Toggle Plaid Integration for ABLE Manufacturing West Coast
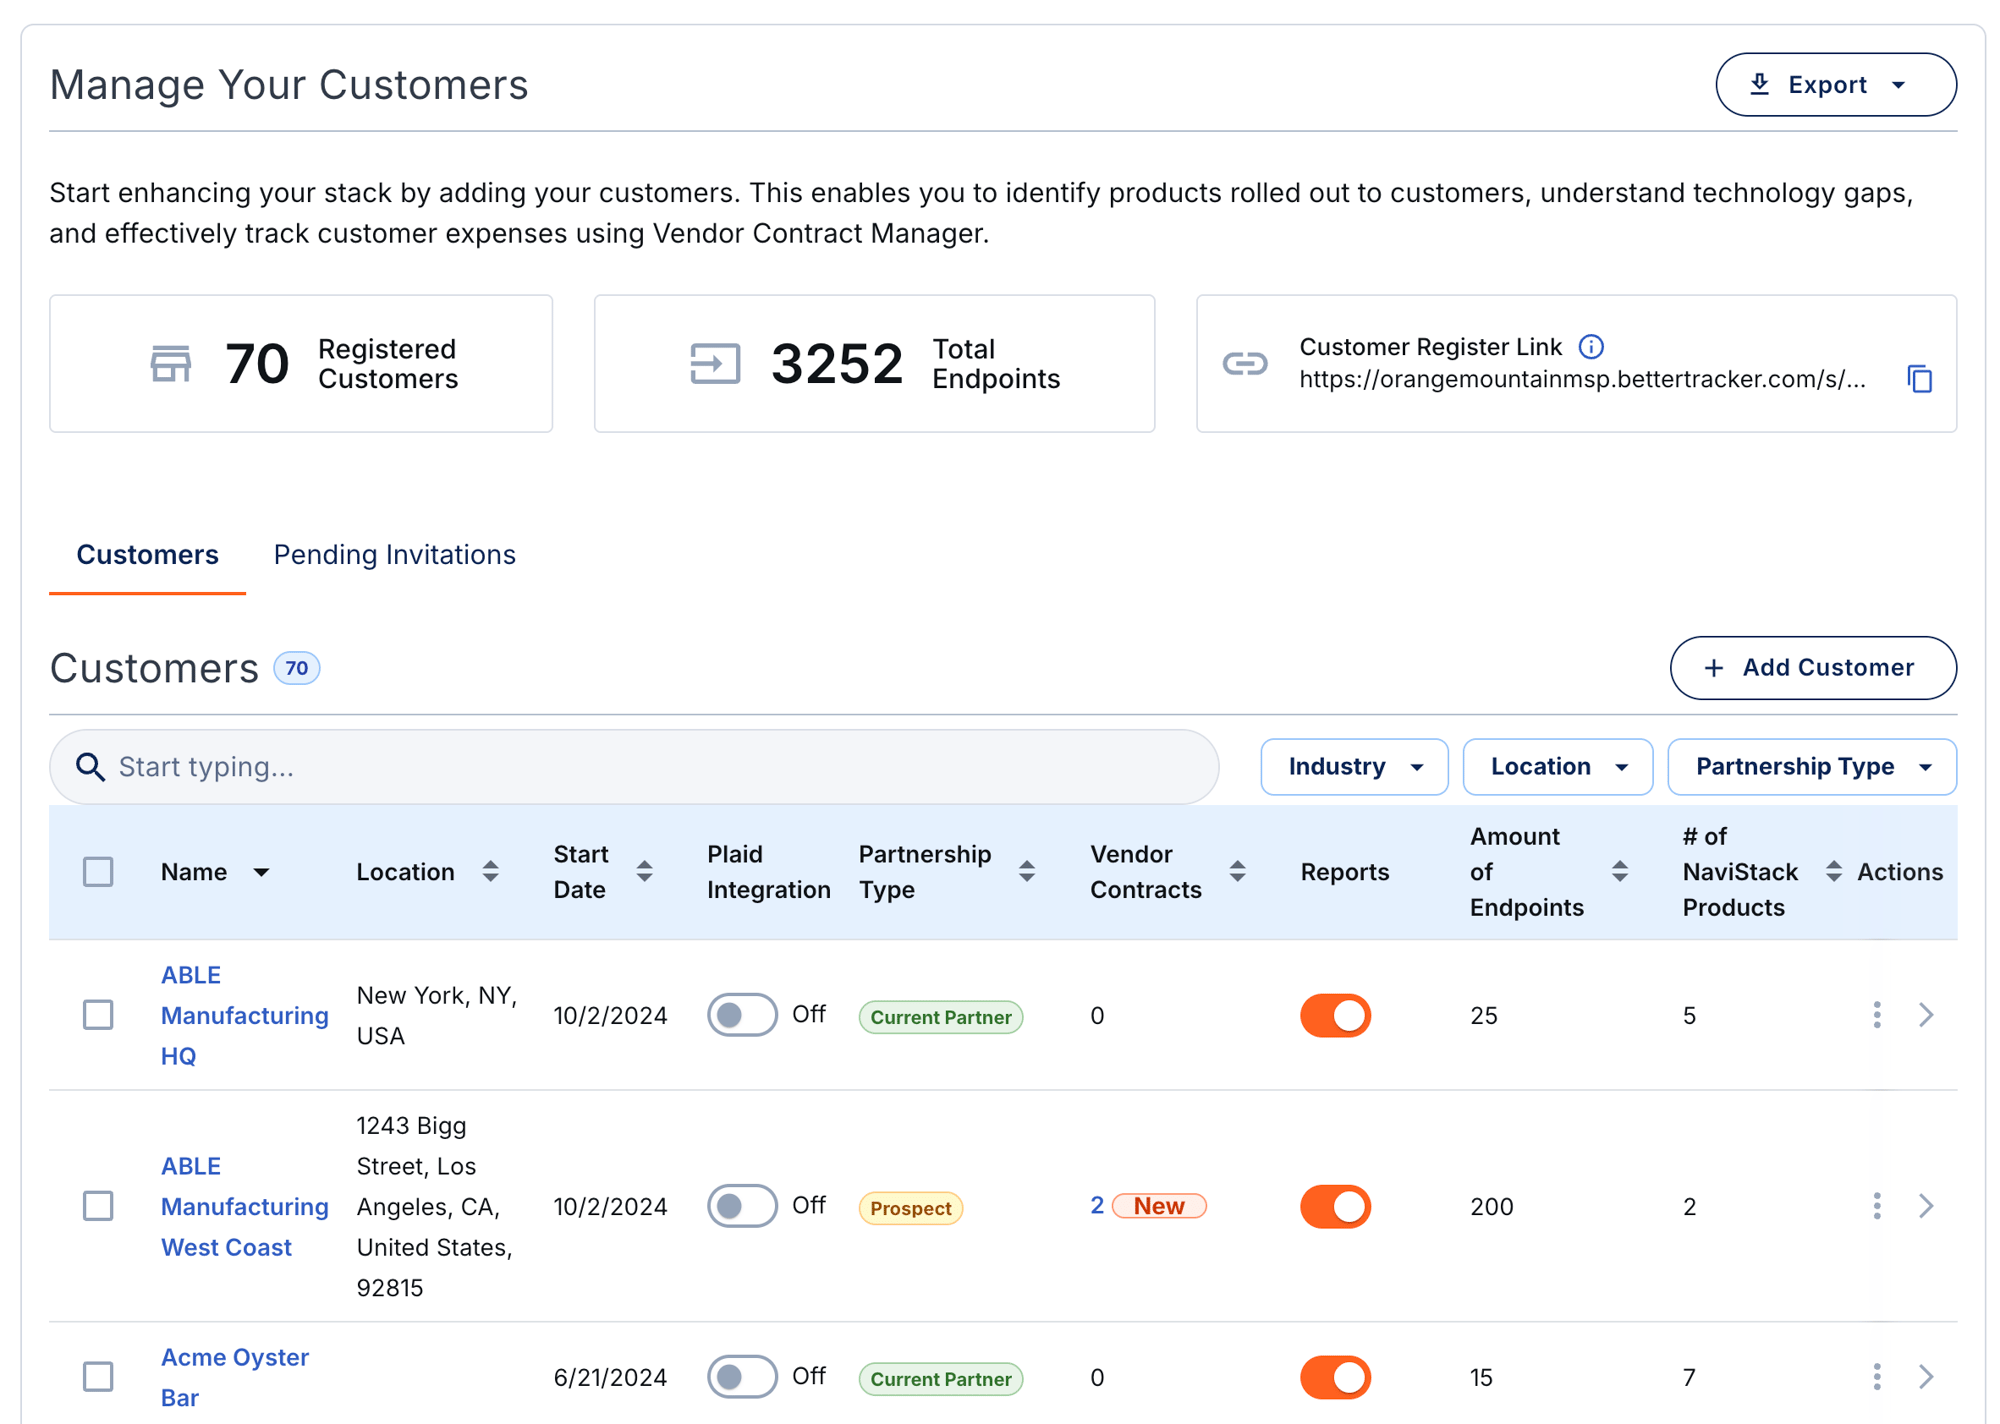The width and height of the screenshot is (2000, 1424). point(742,1206)
